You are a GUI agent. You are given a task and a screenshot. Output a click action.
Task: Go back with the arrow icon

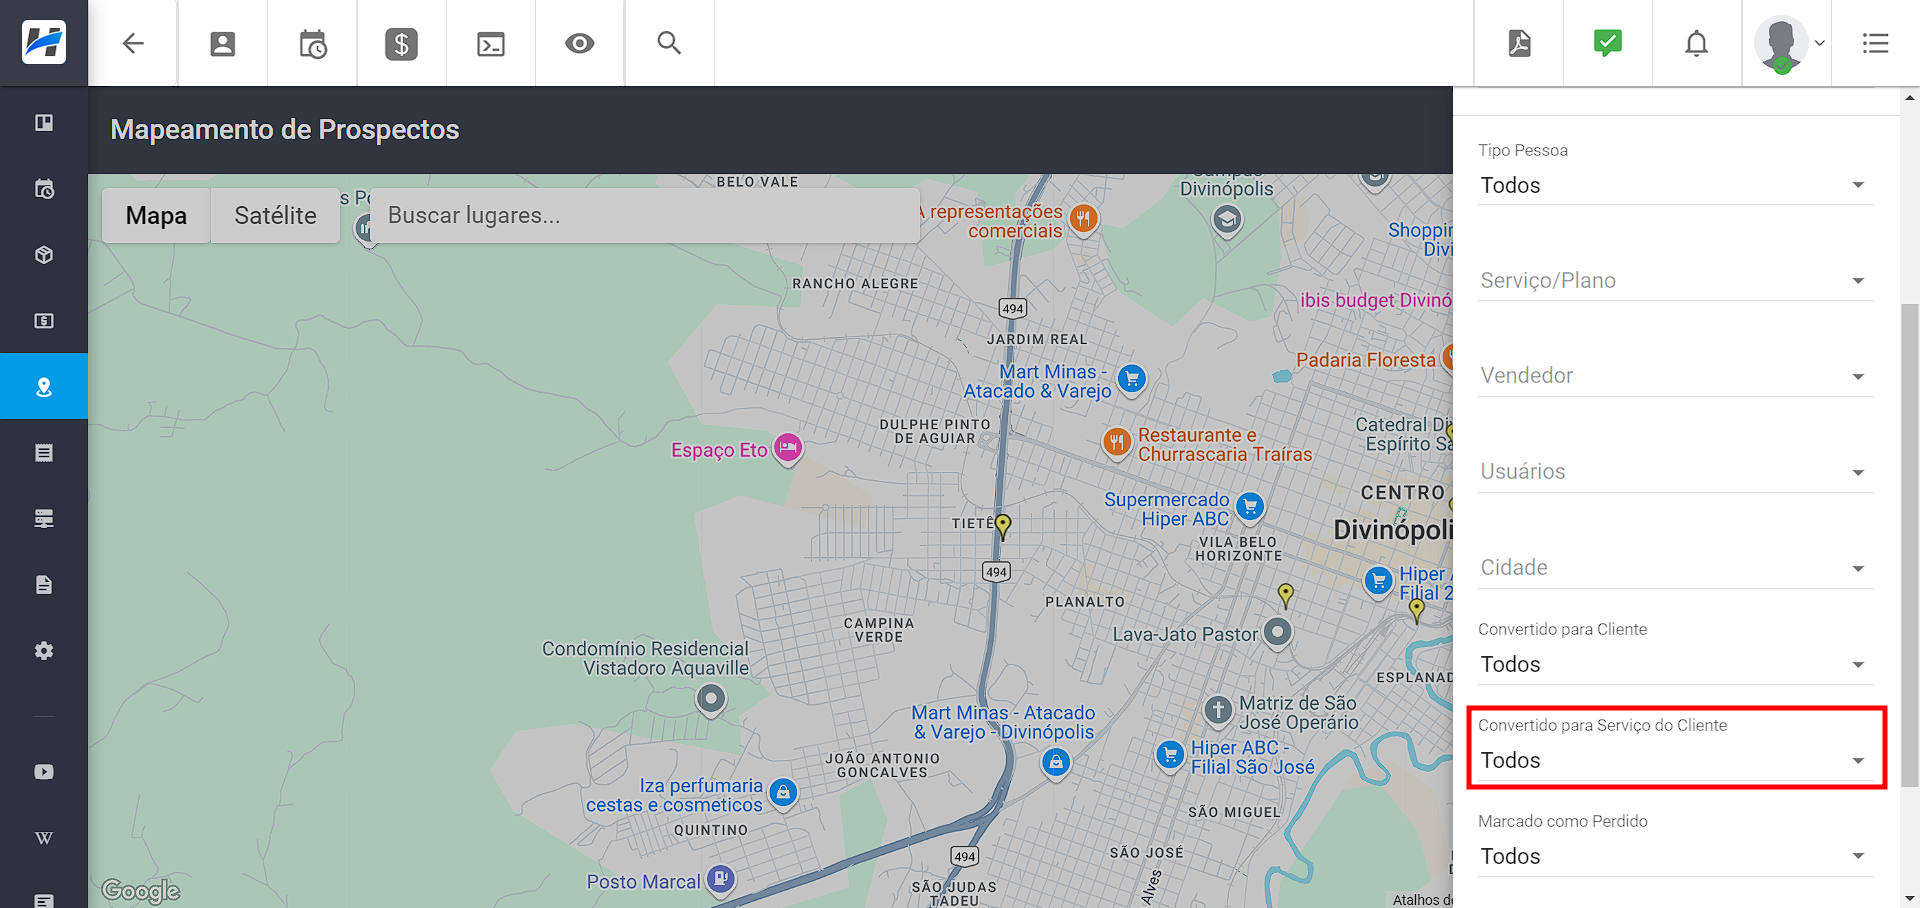tap(133, 43)
